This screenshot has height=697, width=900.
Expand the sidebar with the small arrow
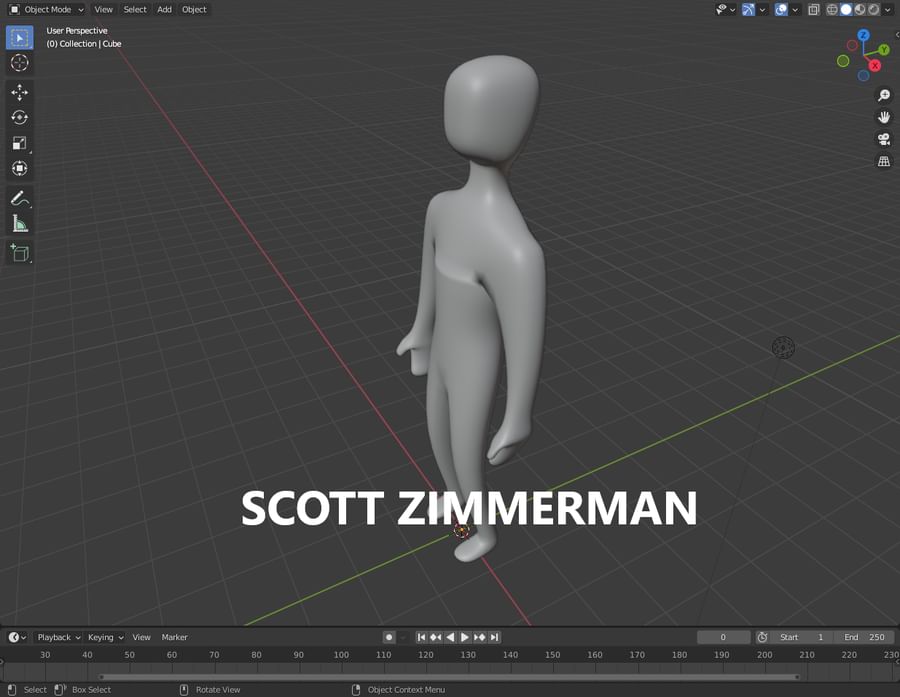(897, 34)
